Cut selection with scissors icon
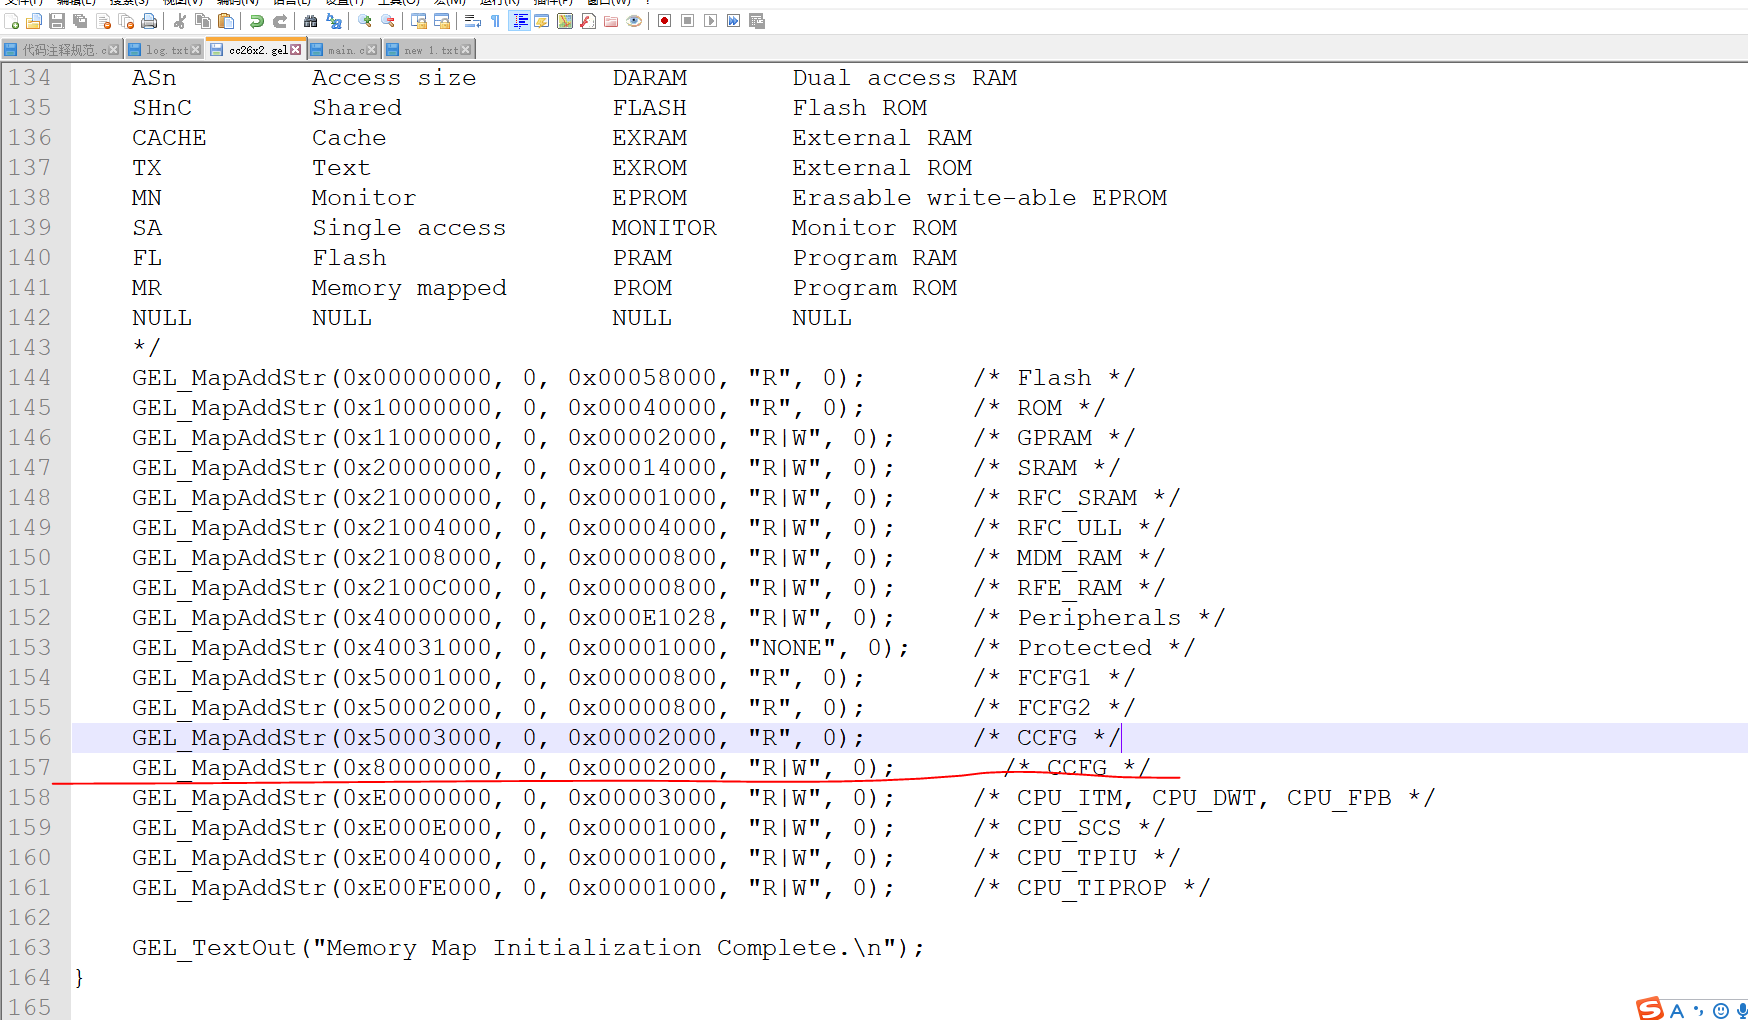This screenshot has height=1020, width=1748. coord(180,21)
